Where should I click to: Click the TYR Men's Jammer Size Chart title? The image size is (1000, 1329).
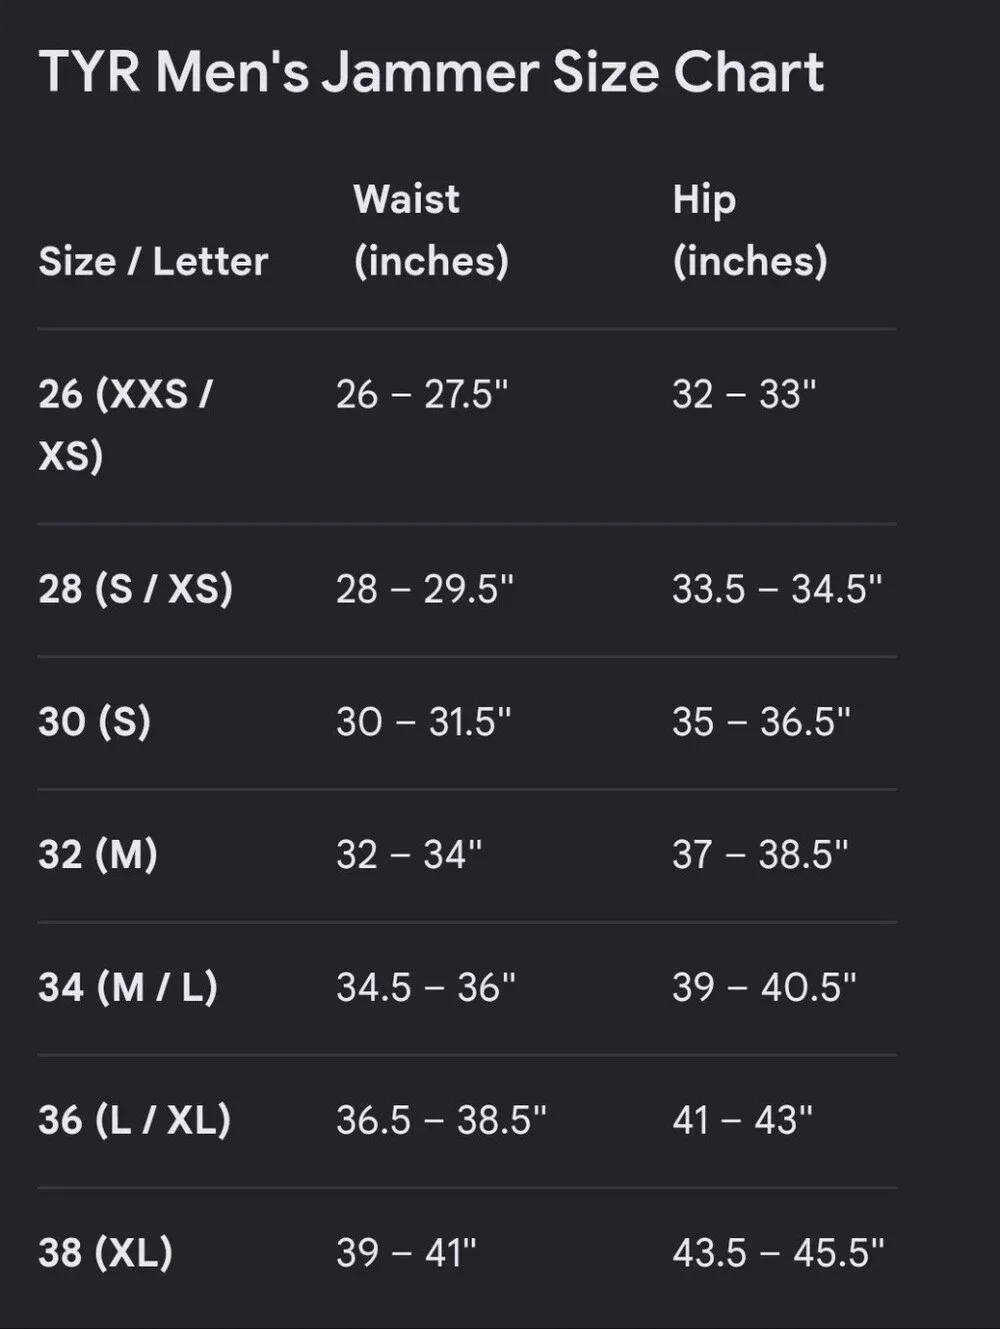point(431,72)
